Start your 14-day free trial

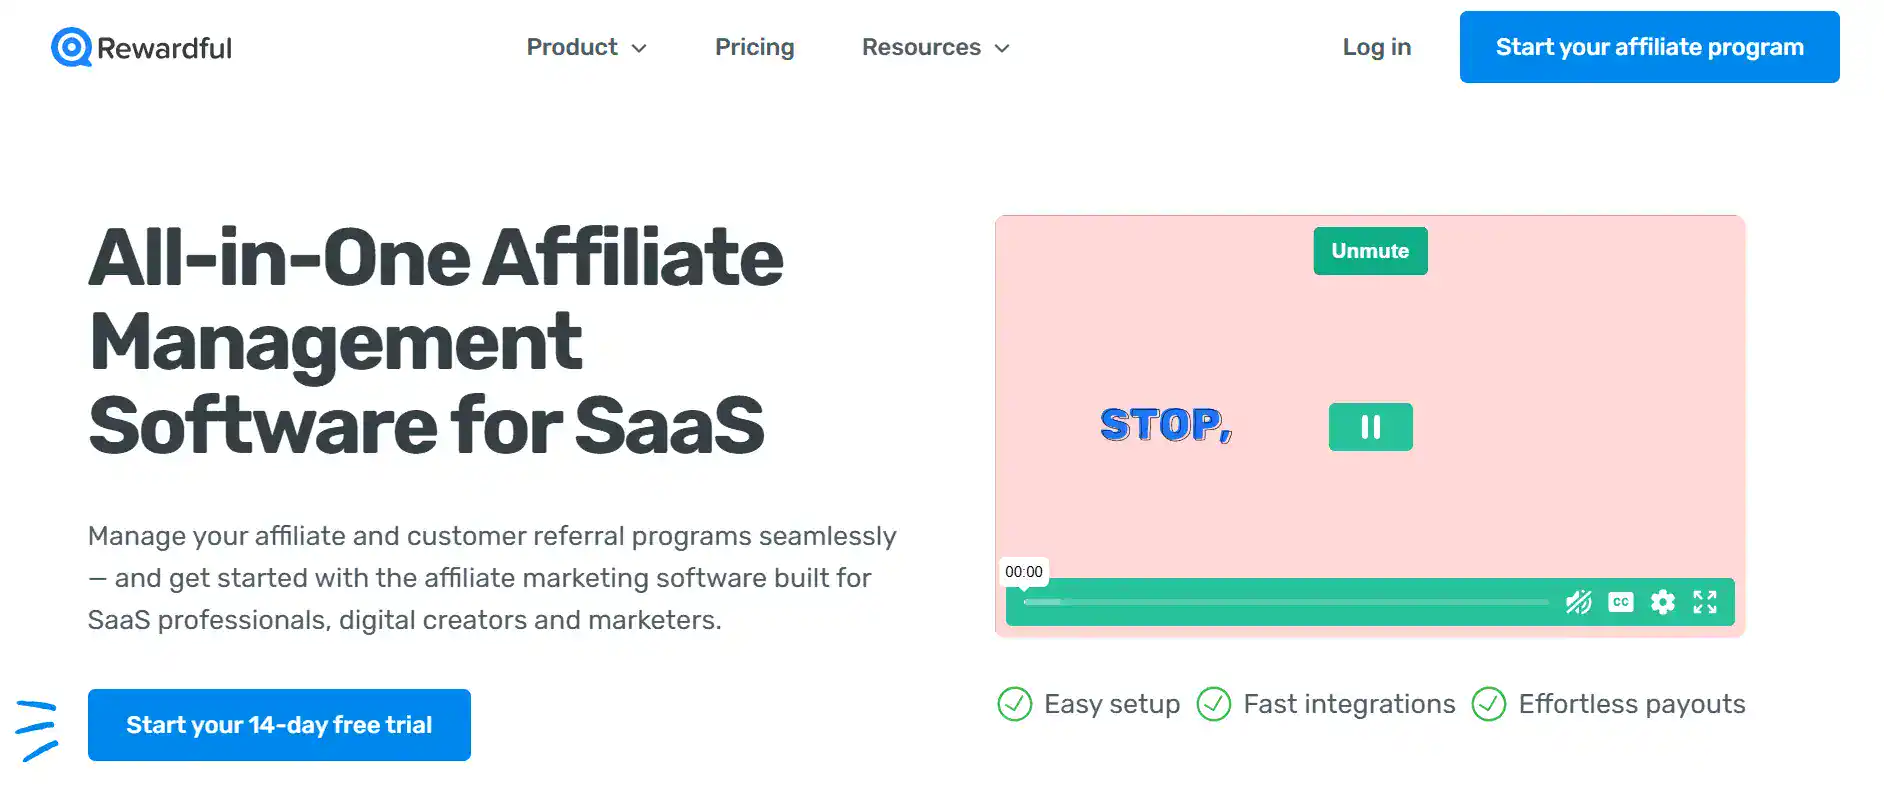(279, 725)
